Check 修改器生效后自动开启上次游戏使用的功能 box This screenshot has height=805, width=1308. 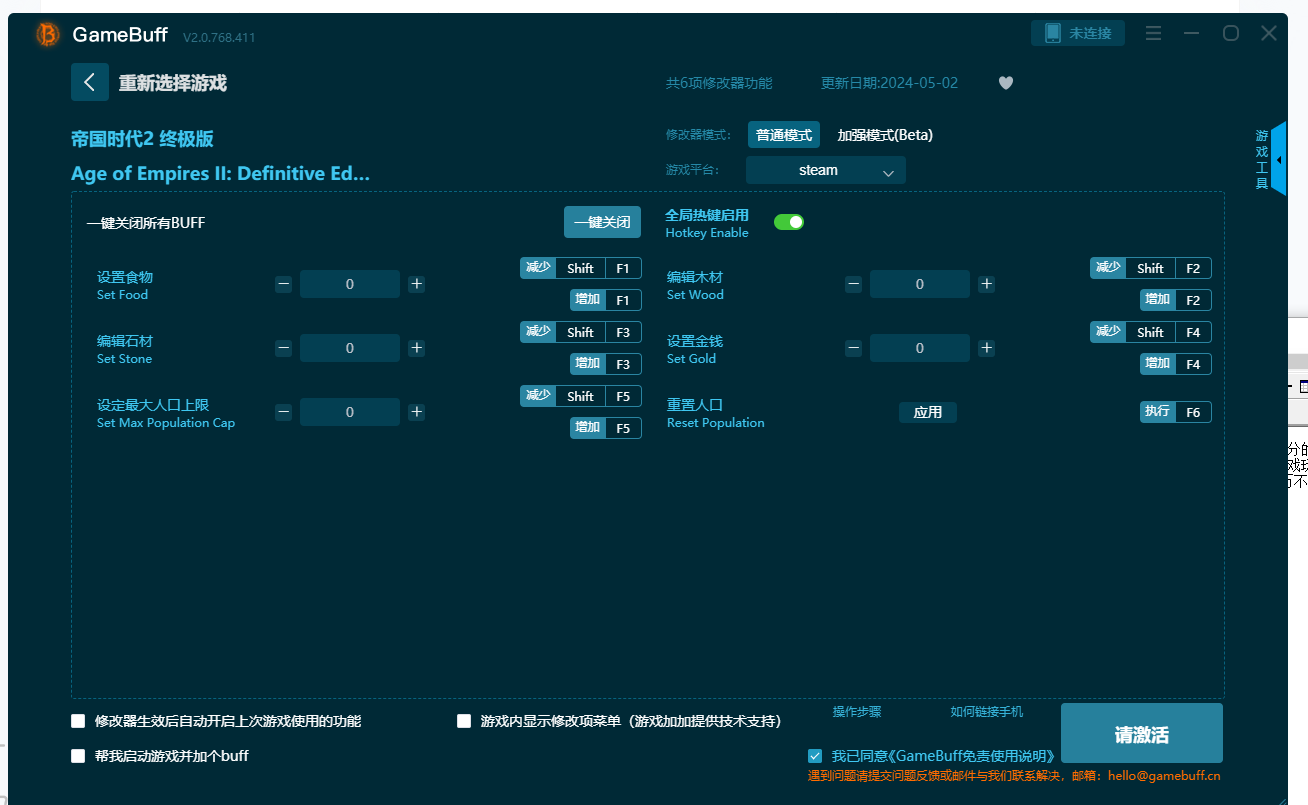click(x=78, y=721)
